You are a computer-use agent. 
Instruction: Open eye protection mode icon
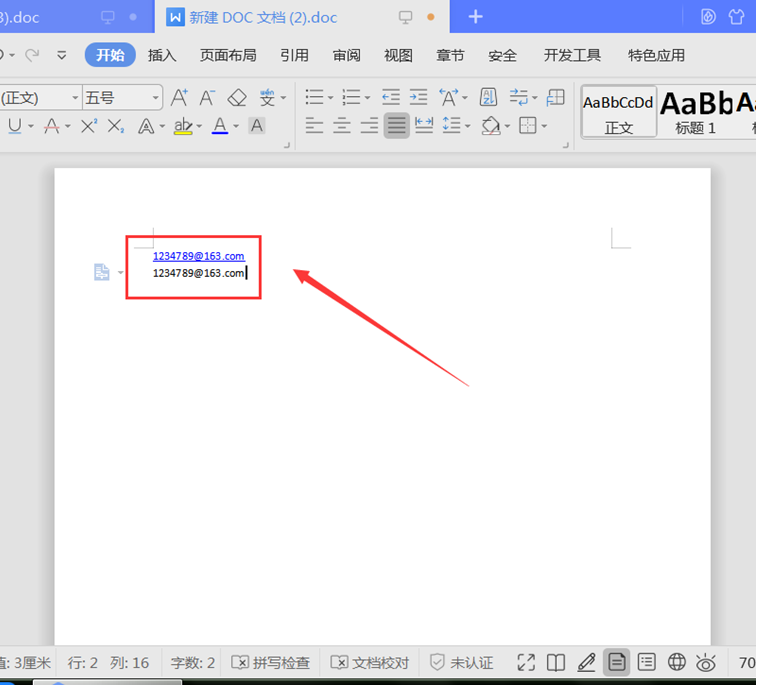pyautogui.click(x=706, y=662)
